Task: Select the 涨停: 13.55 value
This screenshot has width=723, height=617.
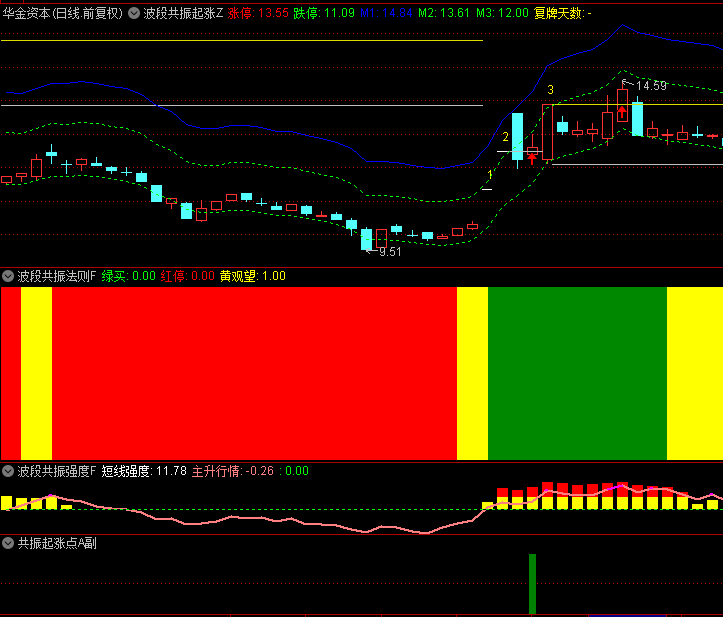Action: point(258,13)
